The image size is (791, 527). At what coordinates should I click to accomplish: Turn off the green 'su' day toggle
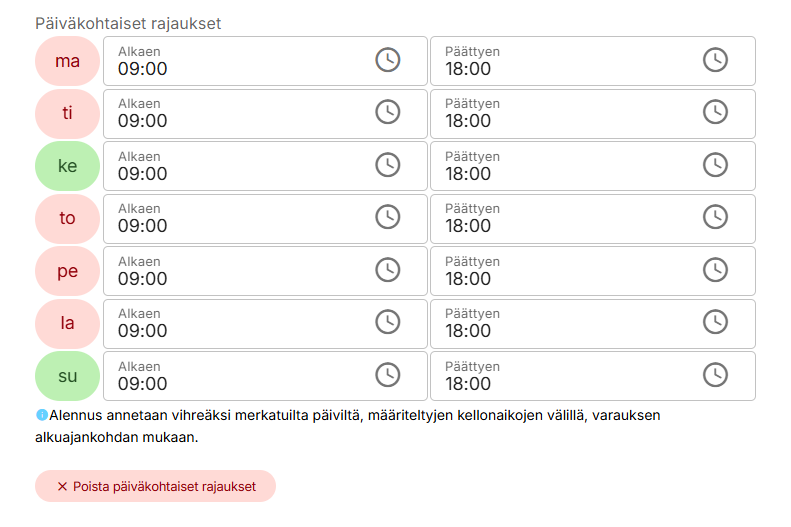pos(67,376)
